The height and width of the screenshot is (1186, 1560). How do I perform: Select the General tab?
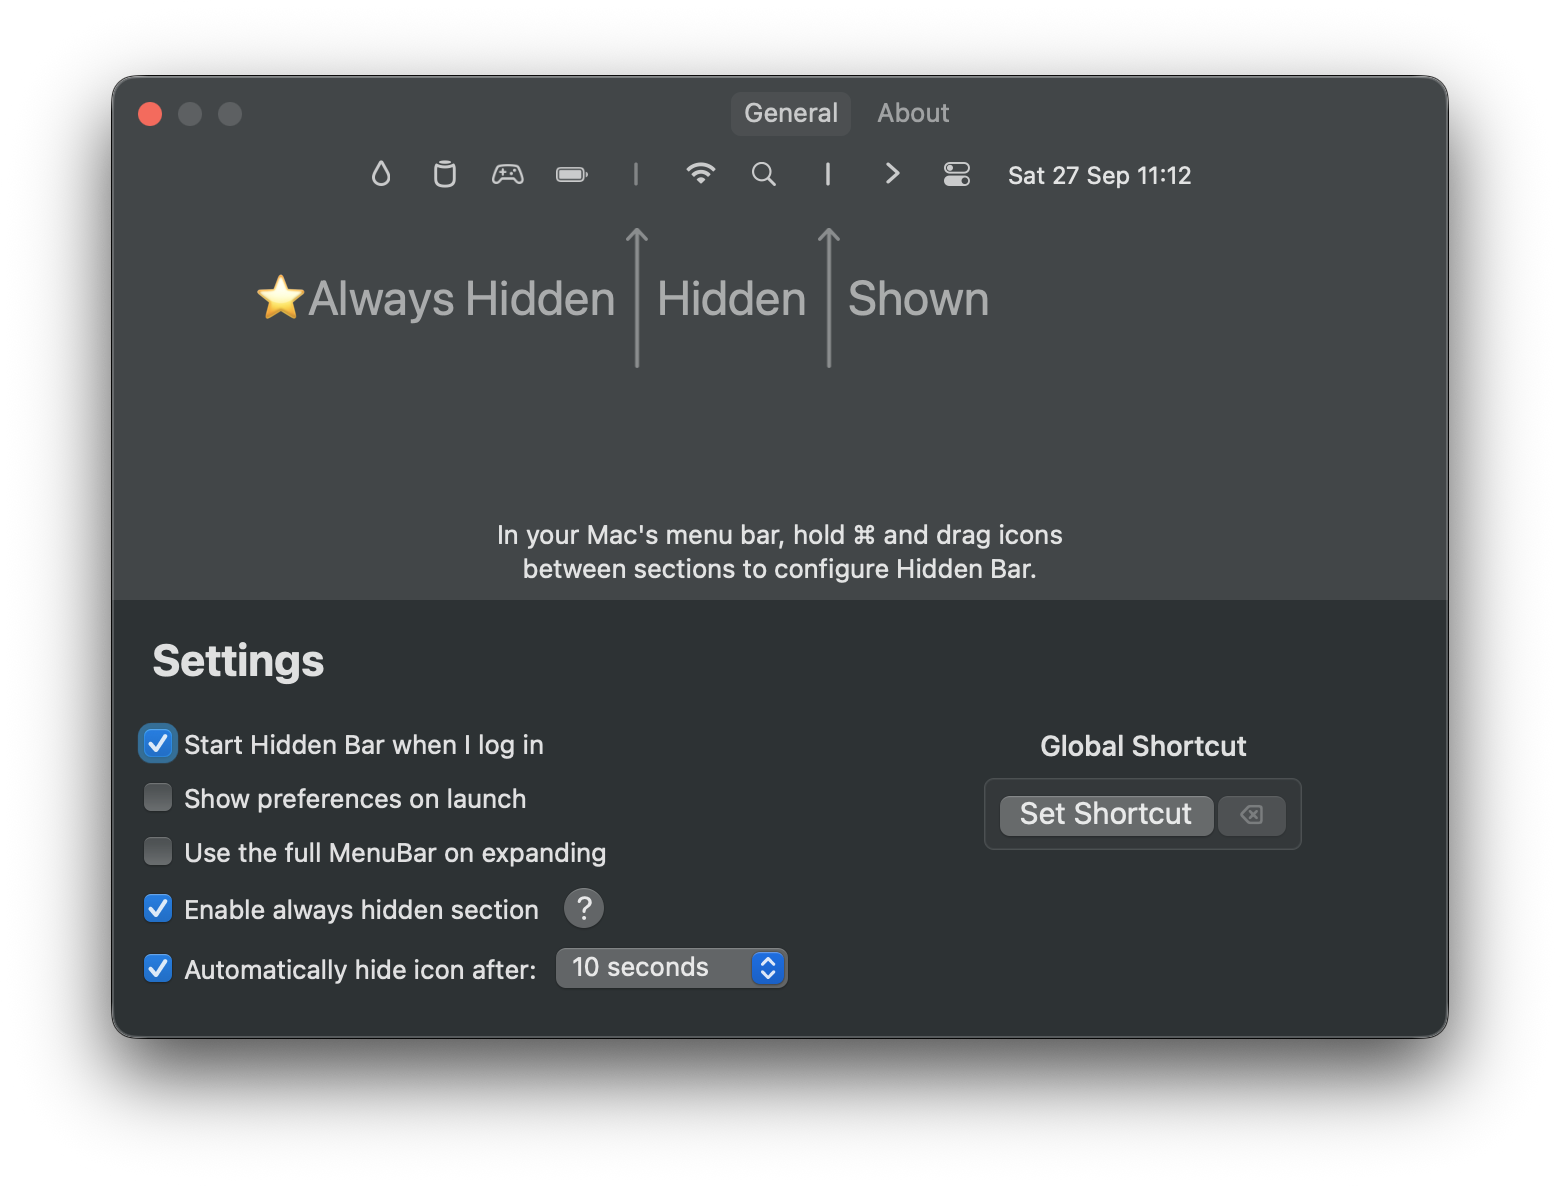pyautogui.click(x=791, y=113)
